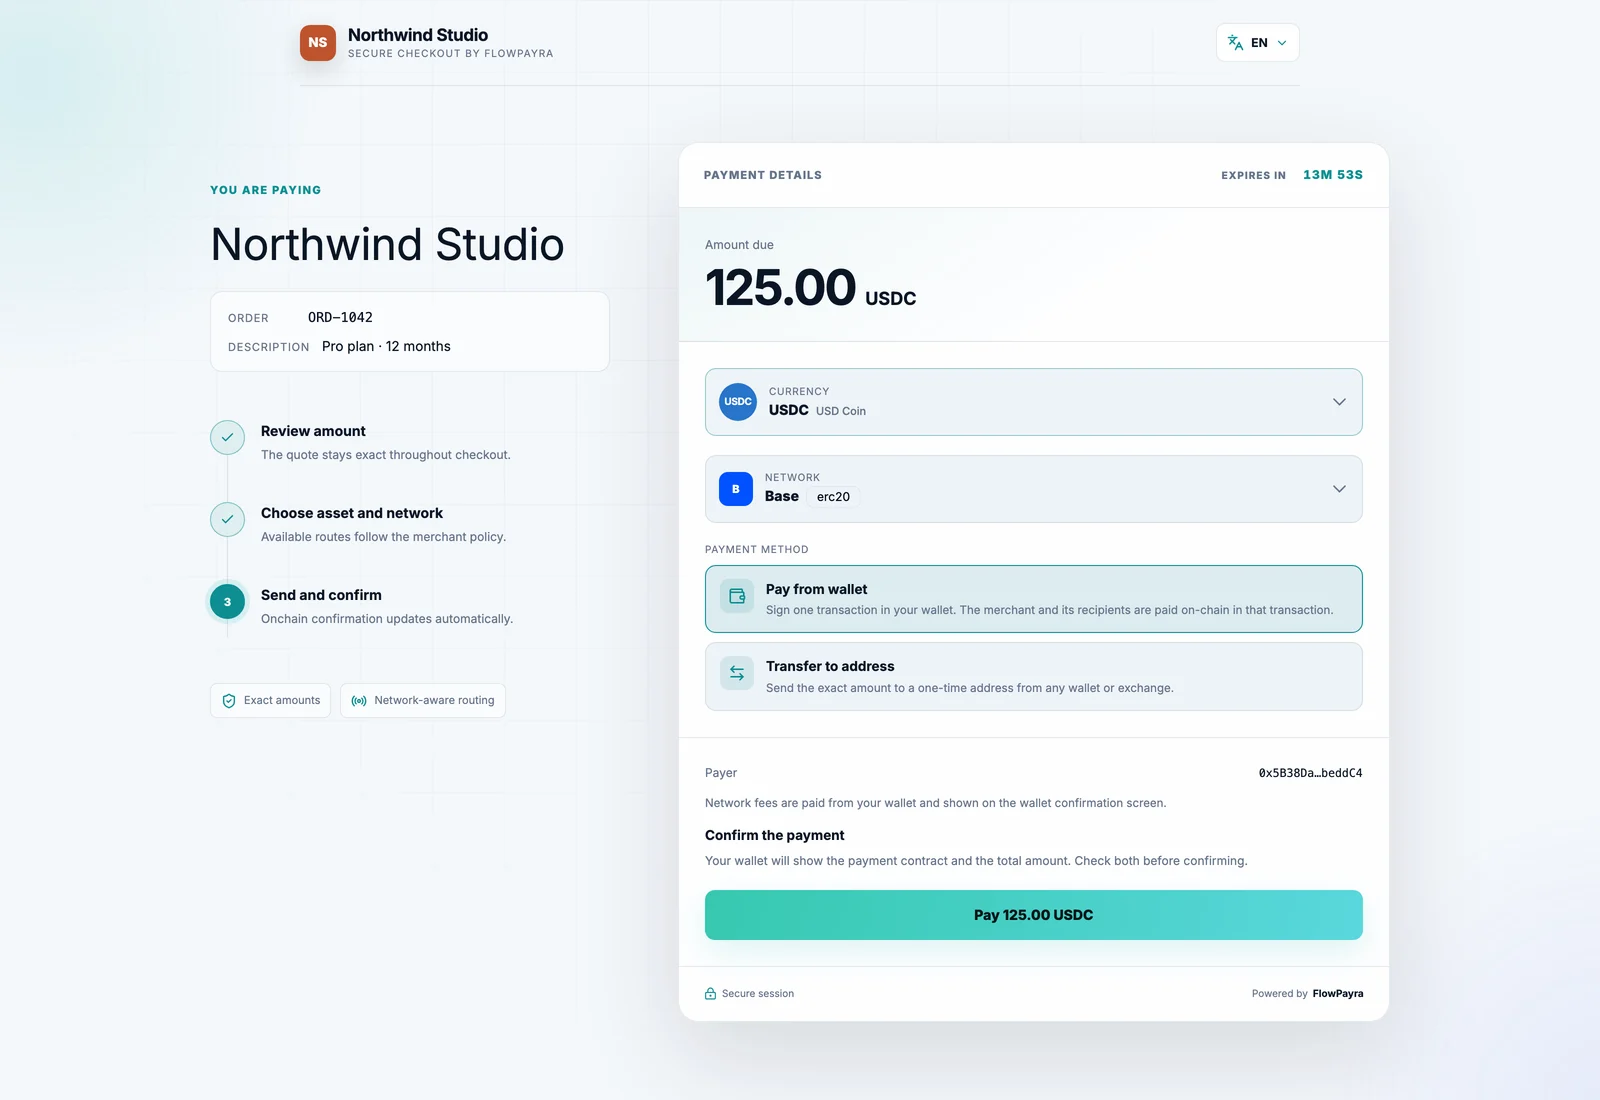Click the Choose asset and network checkmark icon
The width and height of the screenshot is (1600, 1100).
[x=227, y=519]
